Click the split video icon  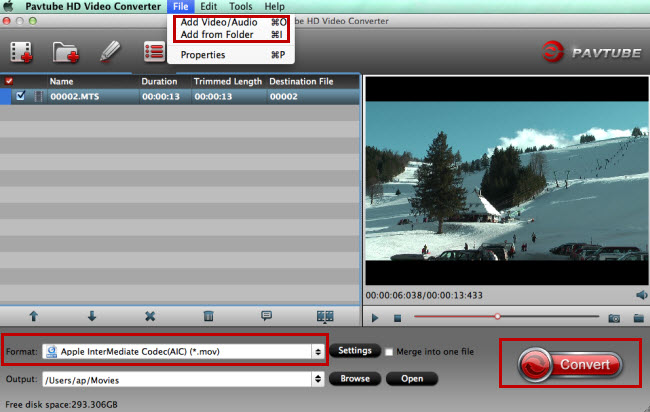click(325, 317)
